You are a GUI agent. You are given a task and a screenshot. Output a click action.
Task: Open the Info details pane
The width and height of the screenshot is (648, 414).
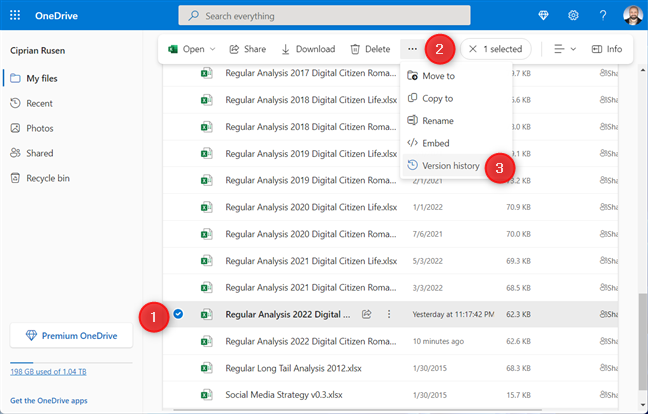click(607, 49)
